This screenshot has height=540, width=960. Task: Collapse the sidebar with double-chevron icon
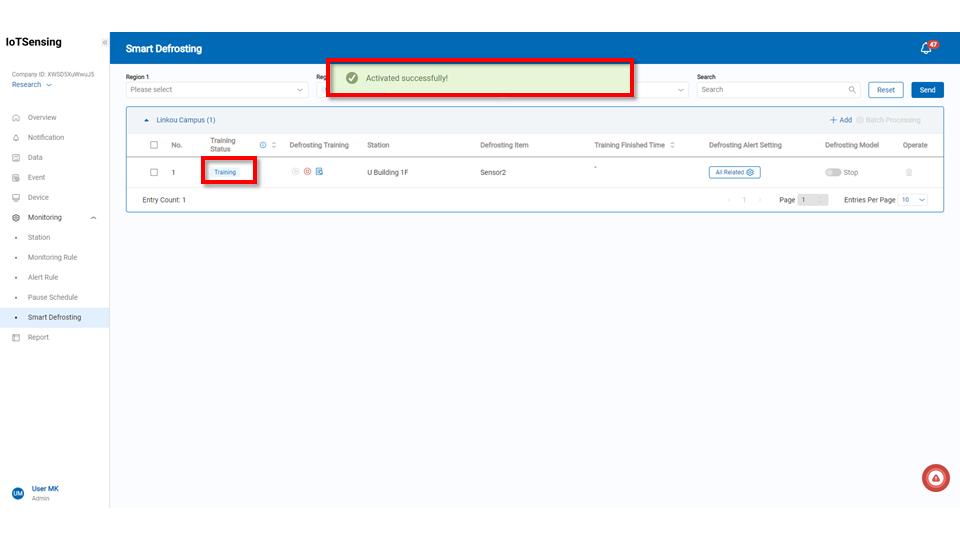click(105, 42)
